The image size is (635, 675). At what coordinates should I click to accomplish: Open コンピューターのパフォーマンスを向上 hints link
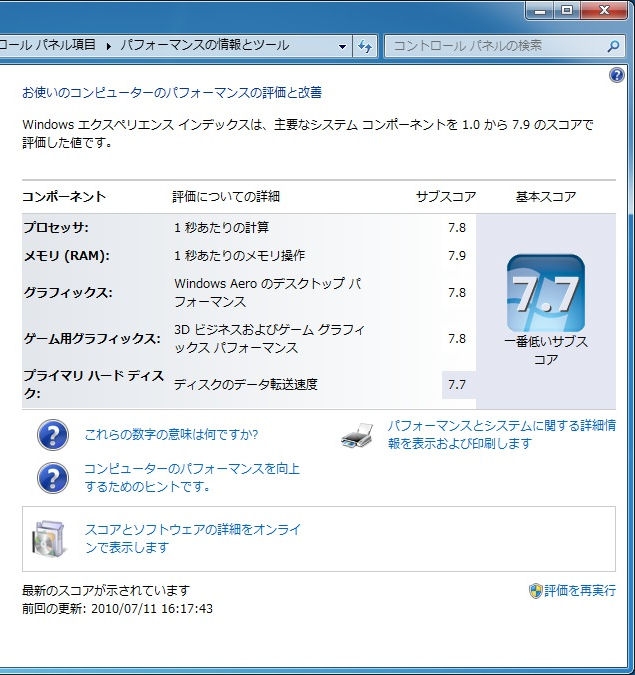(192, 477)
